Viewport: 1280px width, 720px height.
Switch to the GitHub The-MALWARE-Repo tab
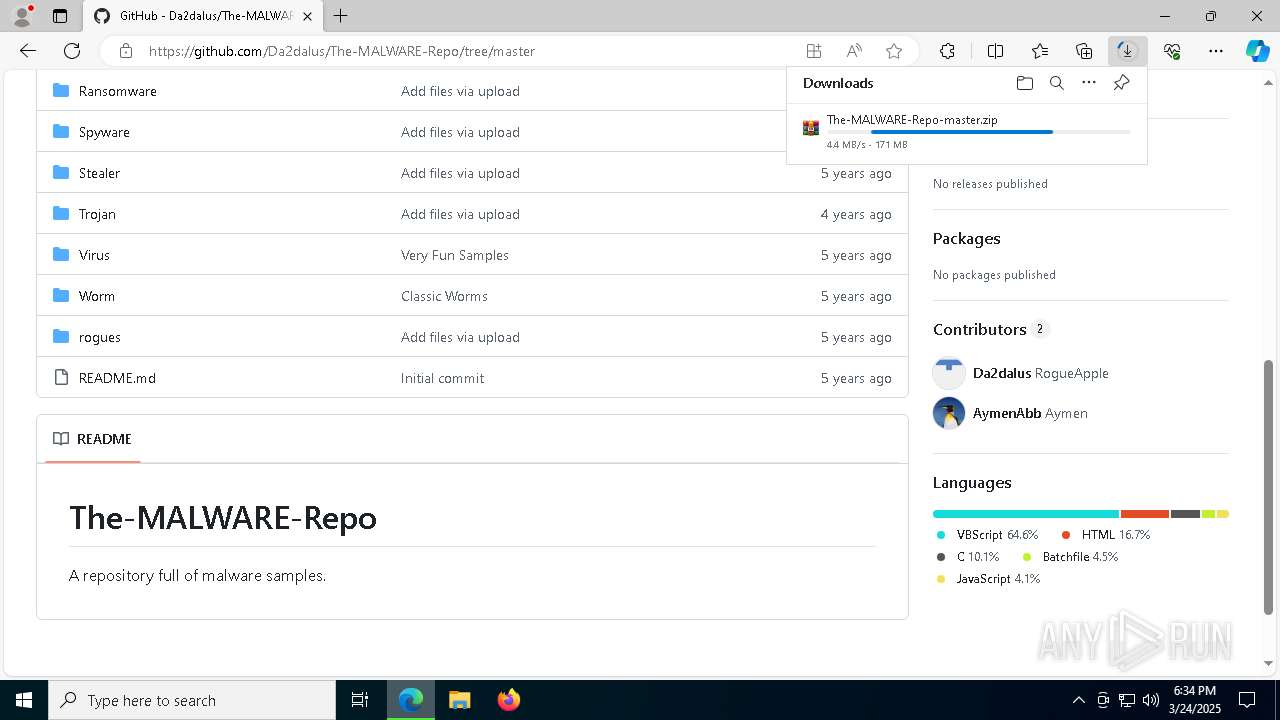tap(205, 16)
